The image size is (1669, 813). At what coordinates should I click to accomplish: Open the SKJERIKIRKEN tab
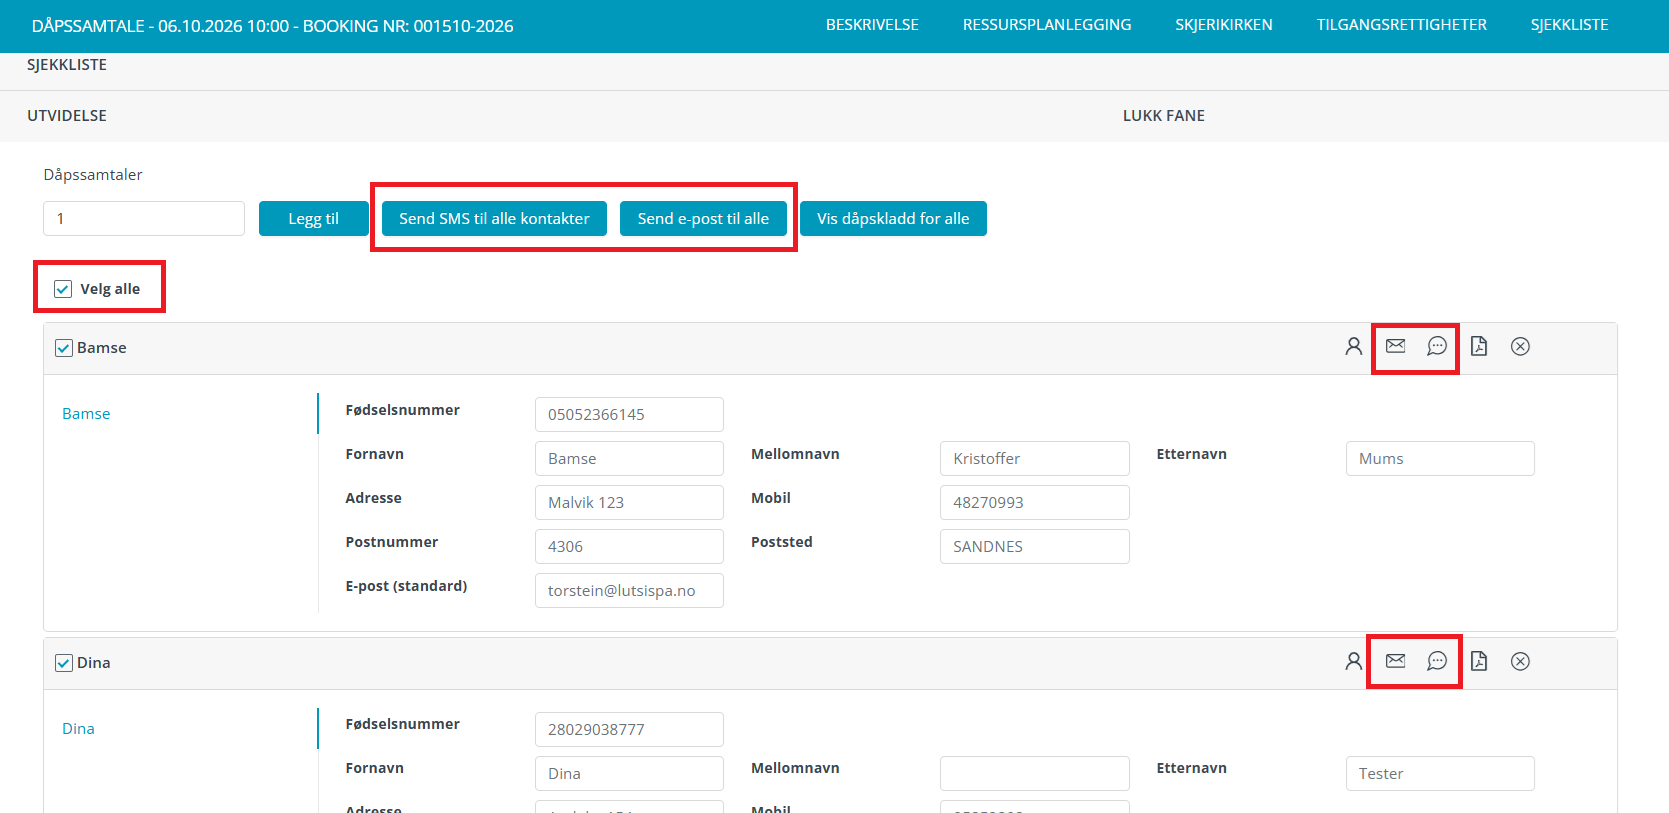point(1224,25)
